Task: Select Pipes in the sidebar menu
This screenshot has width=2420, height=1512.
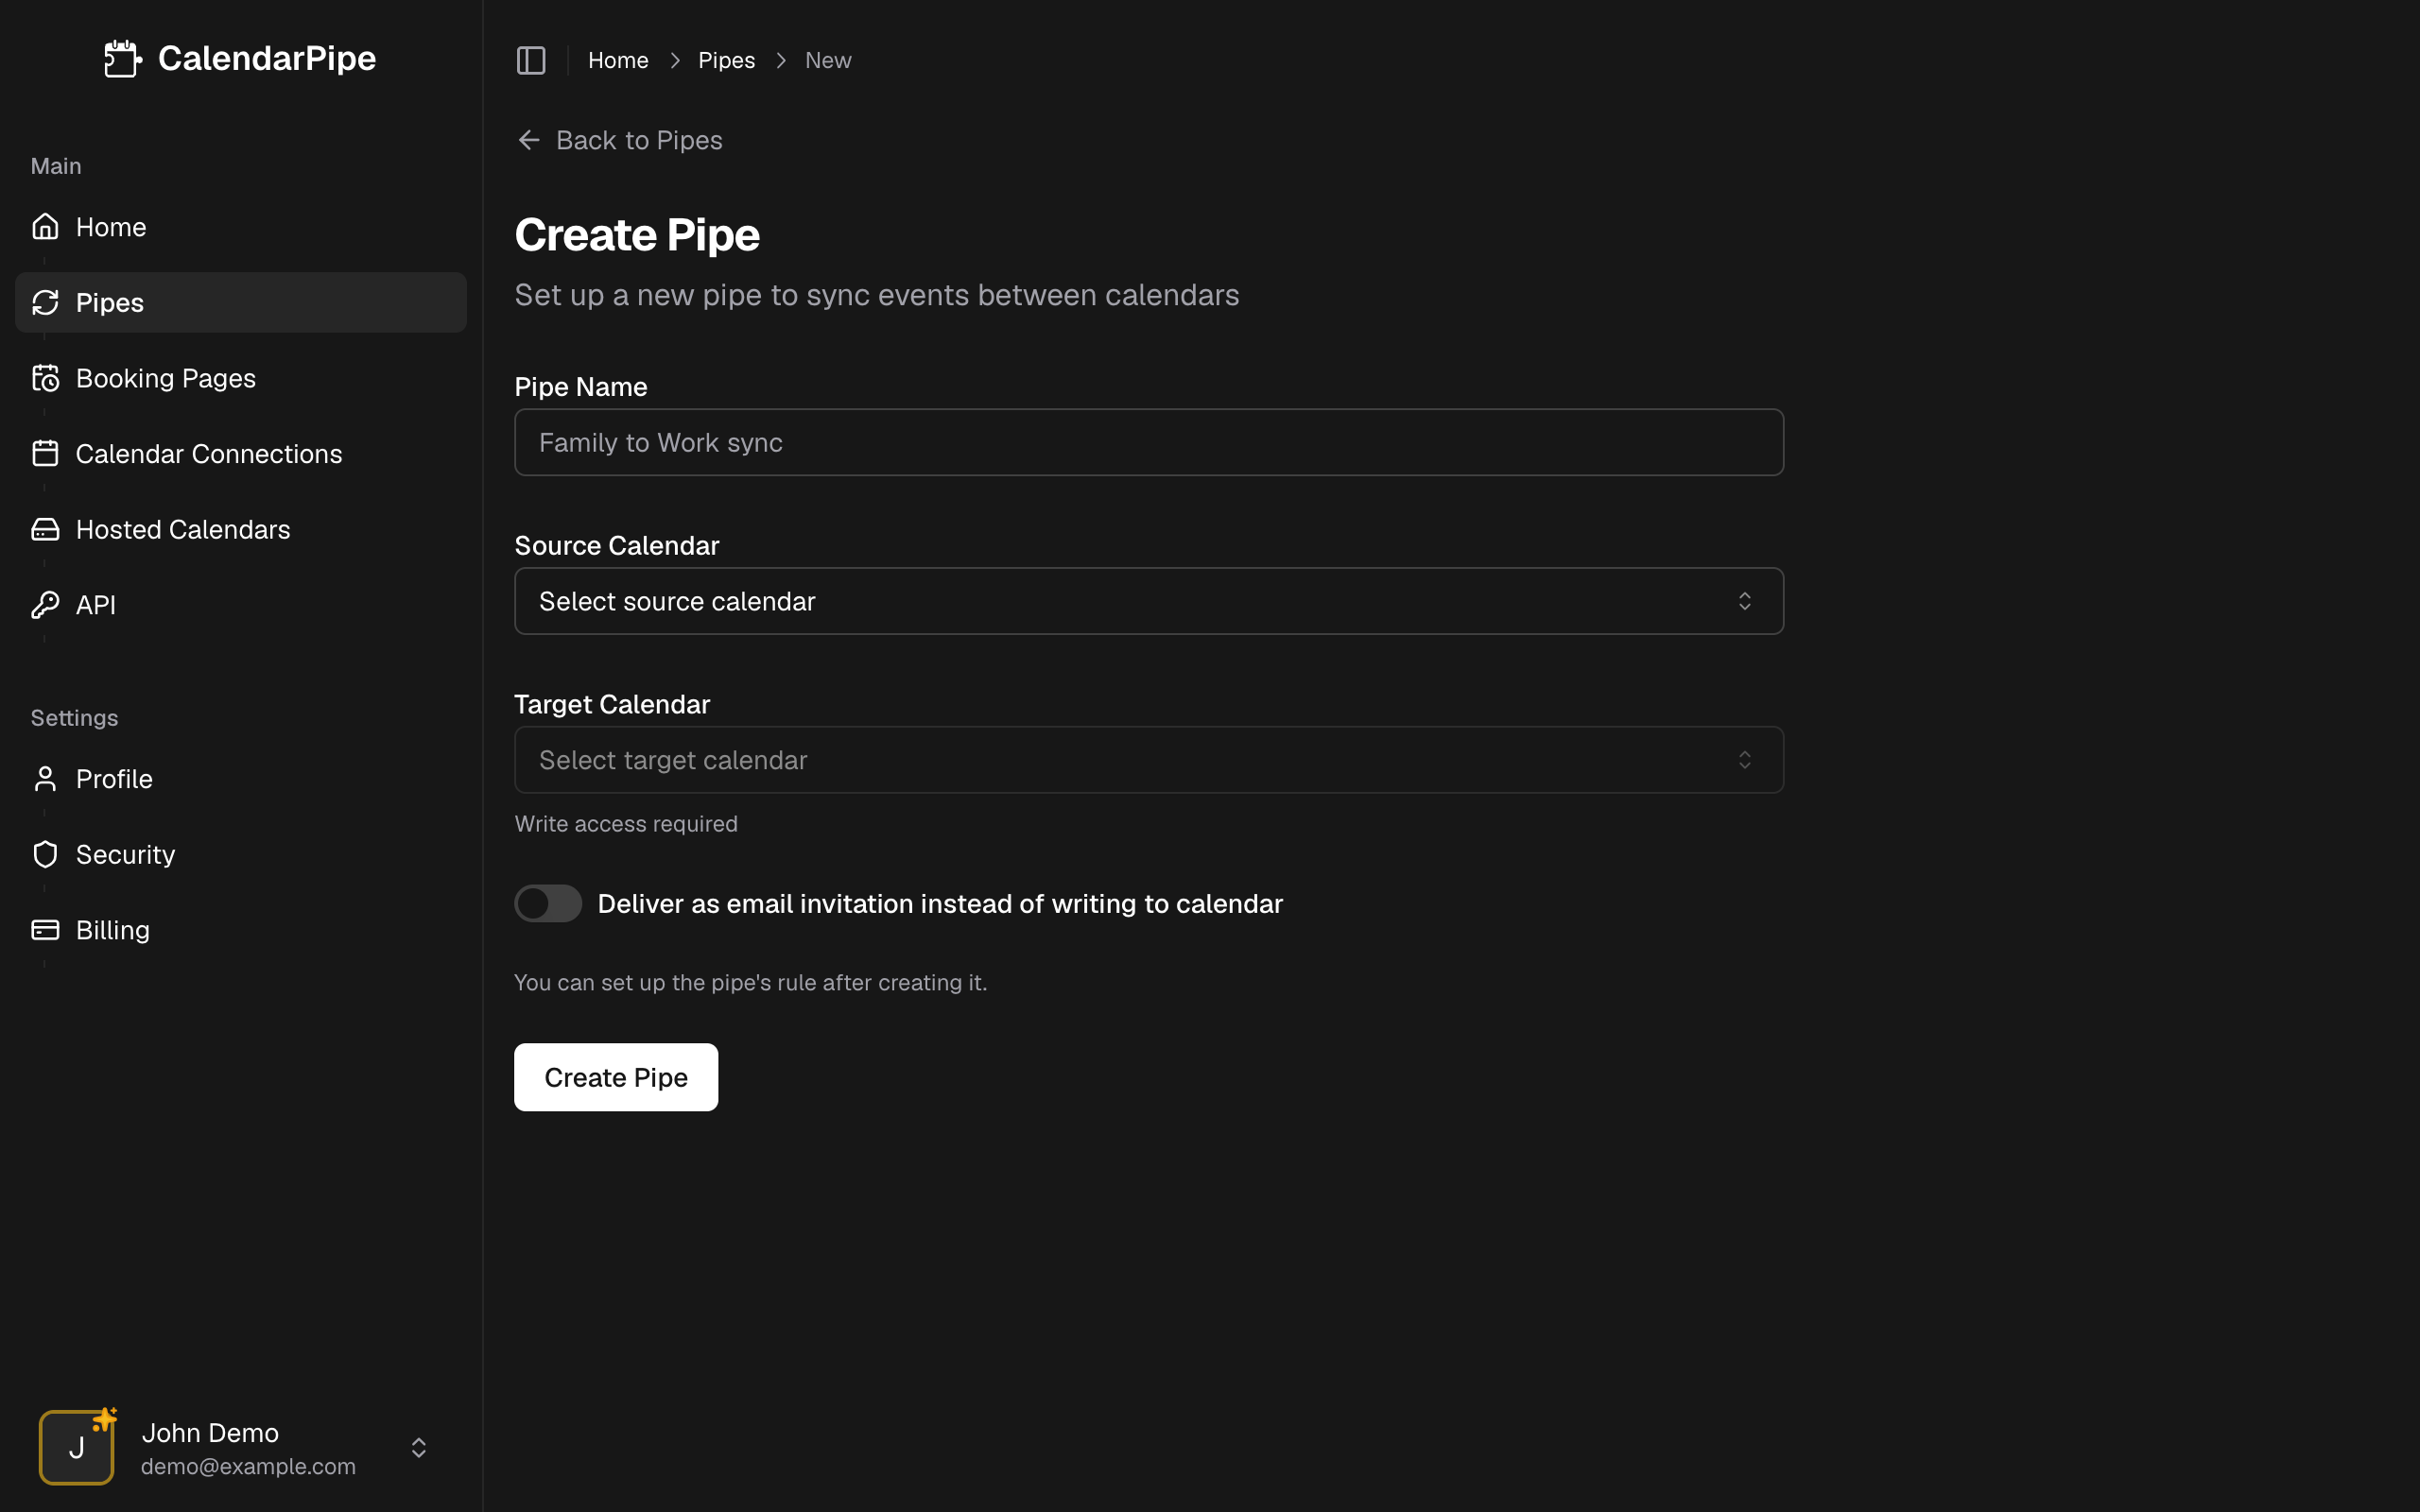Action: (x=241, y=302)
